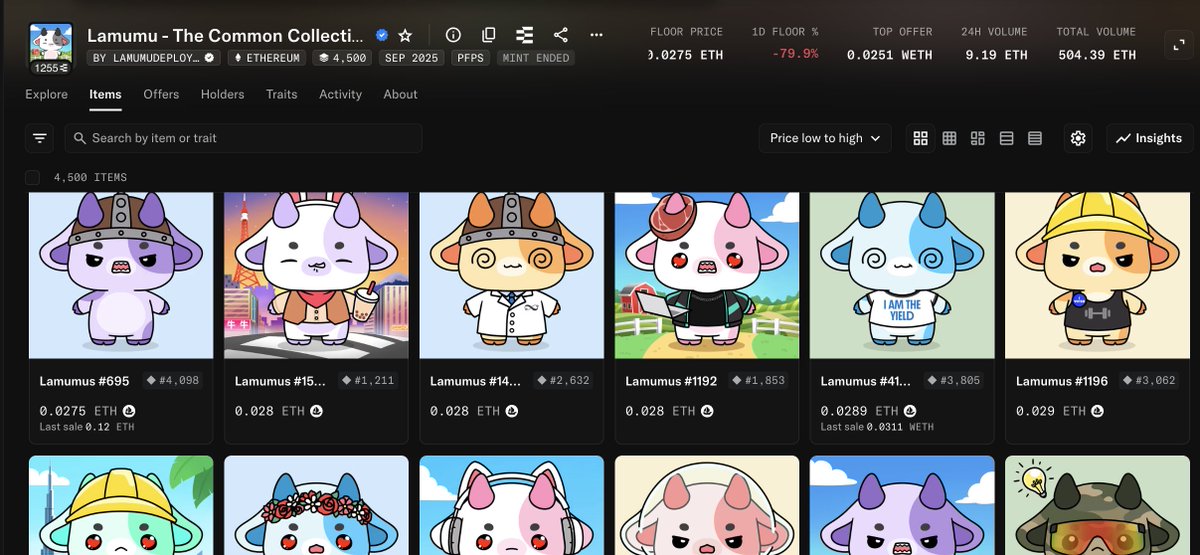This screenshot has width=1200, height=555.
Task: Click the Last sale 0.0311 WETH text
Action: point(877,427)
